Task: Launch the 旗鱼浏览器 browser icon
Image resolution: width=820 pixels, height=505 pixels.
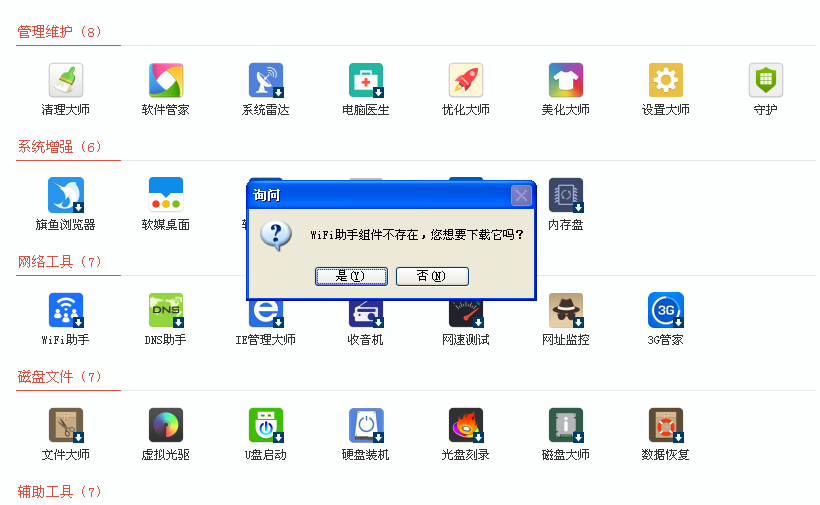Action: click(x=66, y=195)
